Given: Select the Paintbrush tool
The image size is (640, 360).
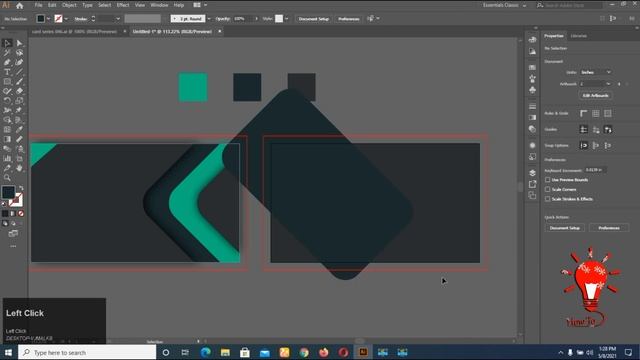Looking at the screenshot, I should (19, 82).
